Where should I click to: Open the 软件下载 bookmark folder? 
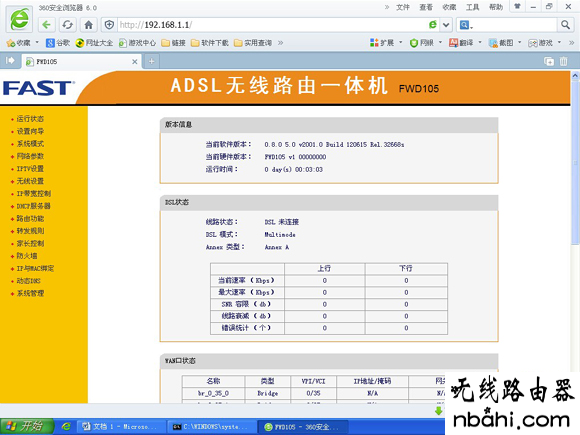tap(210, 43)
